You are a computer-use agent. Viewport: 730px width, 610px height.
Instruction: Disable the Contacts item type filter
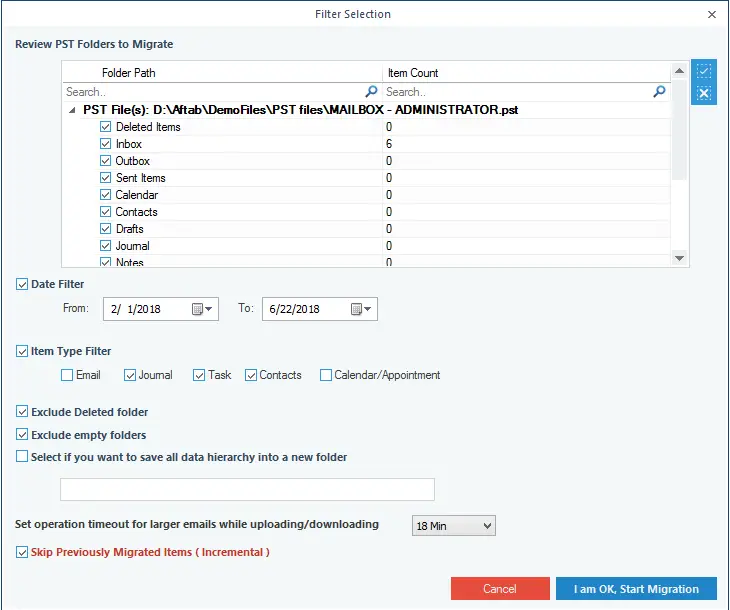click(x=251, y=375)
